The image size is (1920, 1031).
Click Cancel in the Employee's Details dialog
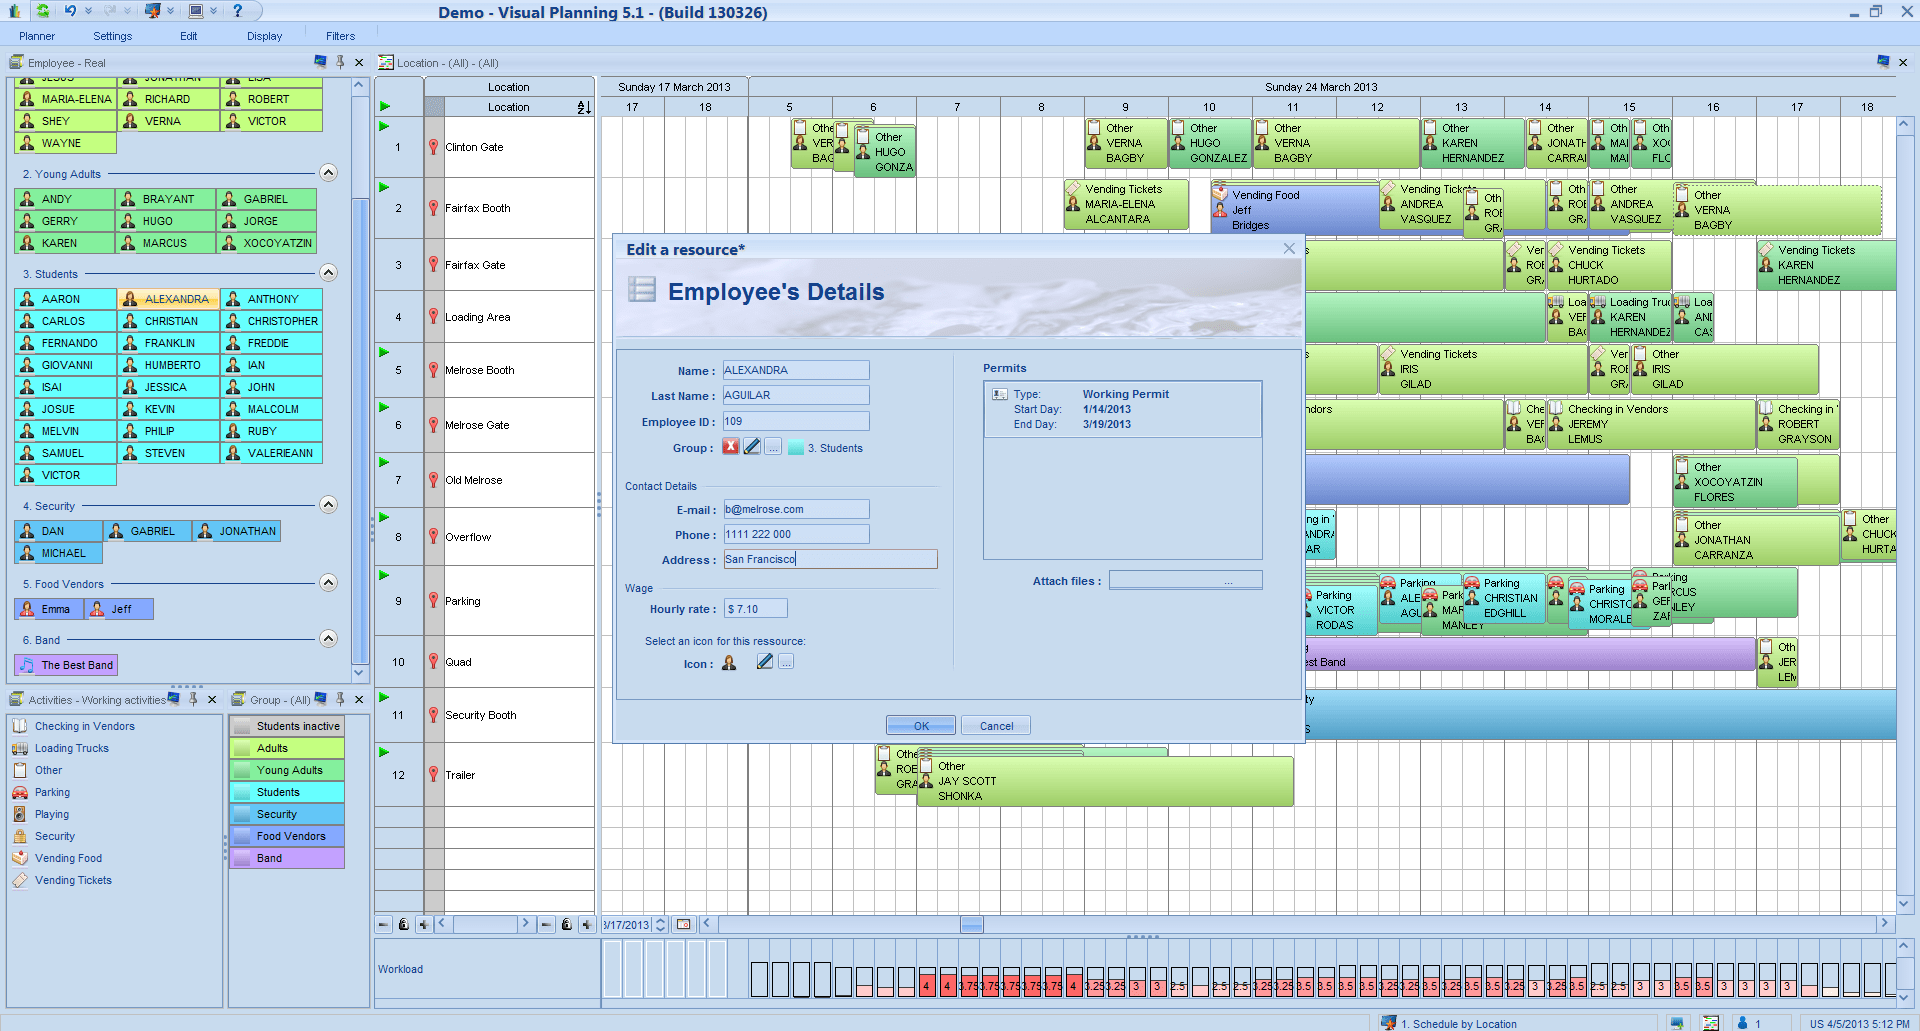tap(995, 725)
